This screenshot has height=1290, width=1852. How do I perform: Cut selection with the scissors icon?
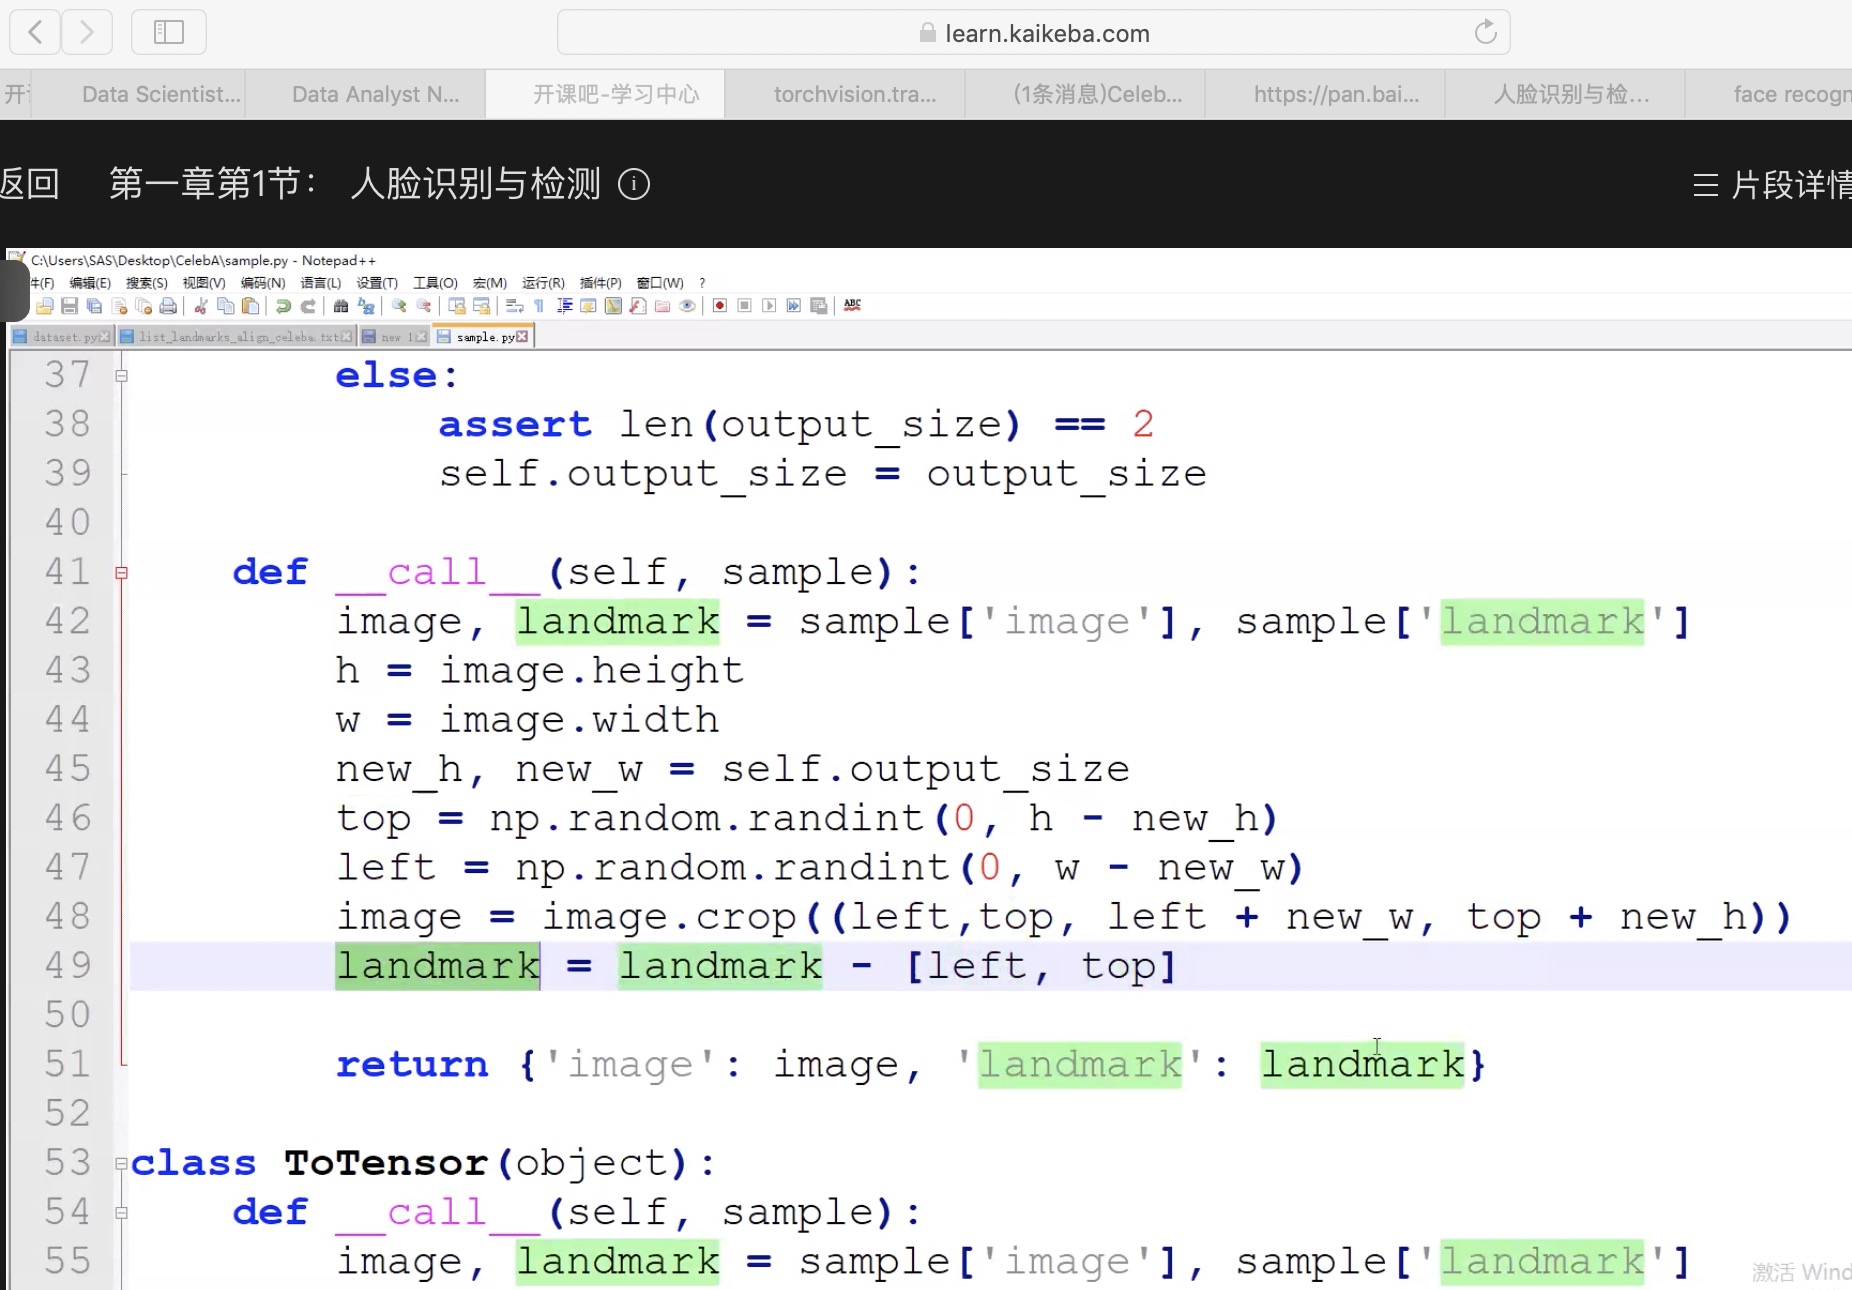201,306
